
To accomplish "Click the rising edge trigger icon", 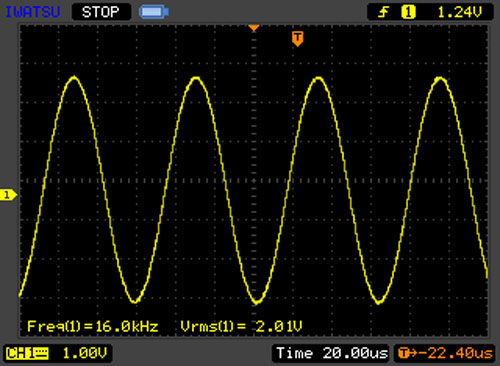I will pyautogui.click(x=383, y=12).
